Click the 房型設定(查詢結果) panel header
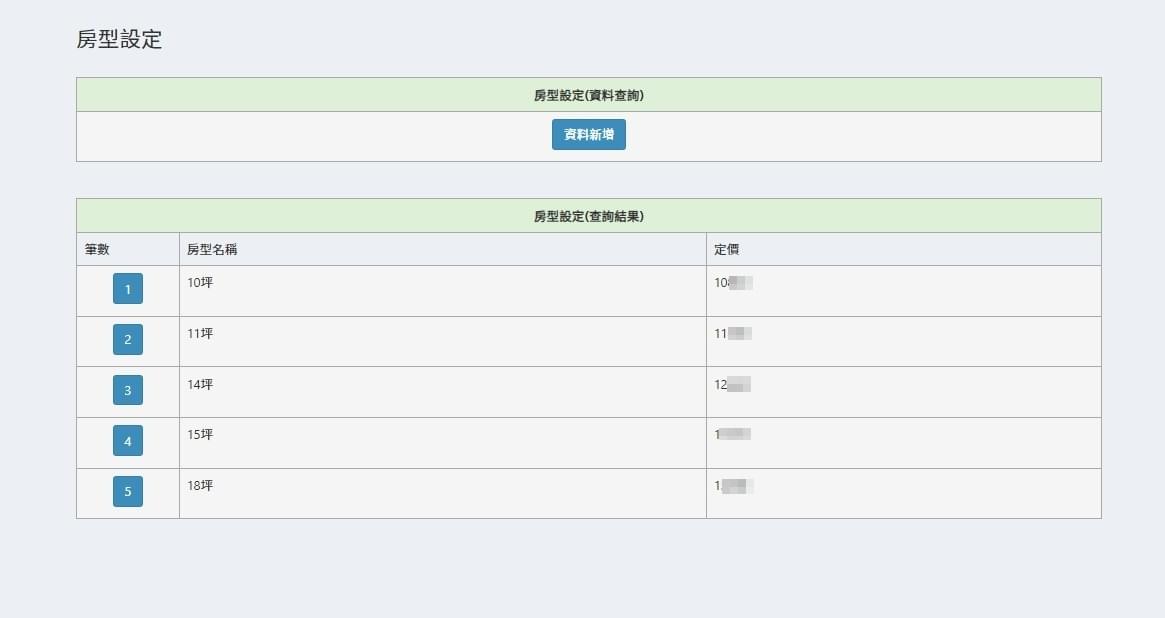Screen dimensions: 1165x618 588,216
